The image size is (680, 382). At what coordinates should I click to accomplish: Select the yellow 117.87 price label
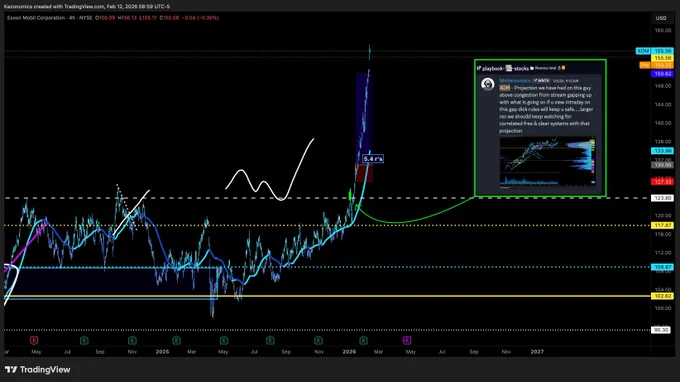click(x=663, y=225)
